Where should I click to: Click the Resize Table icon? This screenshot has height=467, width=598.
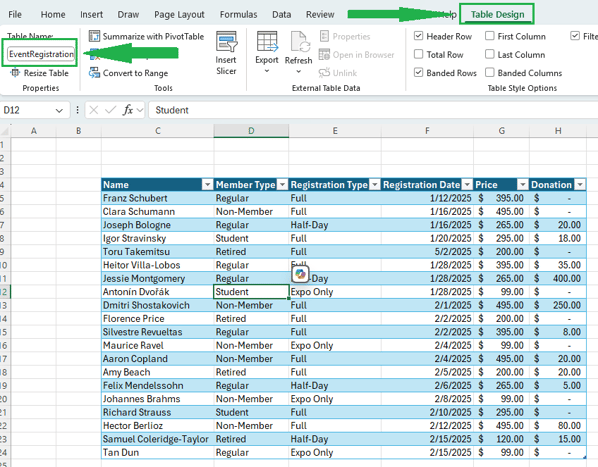pos(15,73)
